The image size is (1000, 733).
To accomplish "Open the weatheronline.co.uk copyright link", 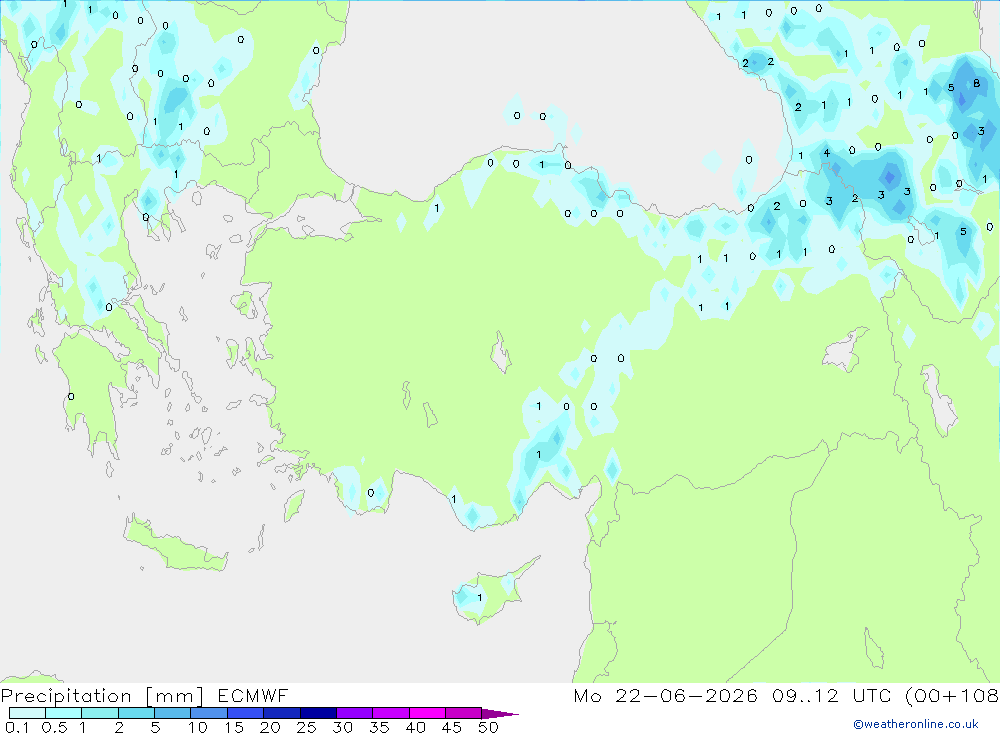I will click(916, 723).
